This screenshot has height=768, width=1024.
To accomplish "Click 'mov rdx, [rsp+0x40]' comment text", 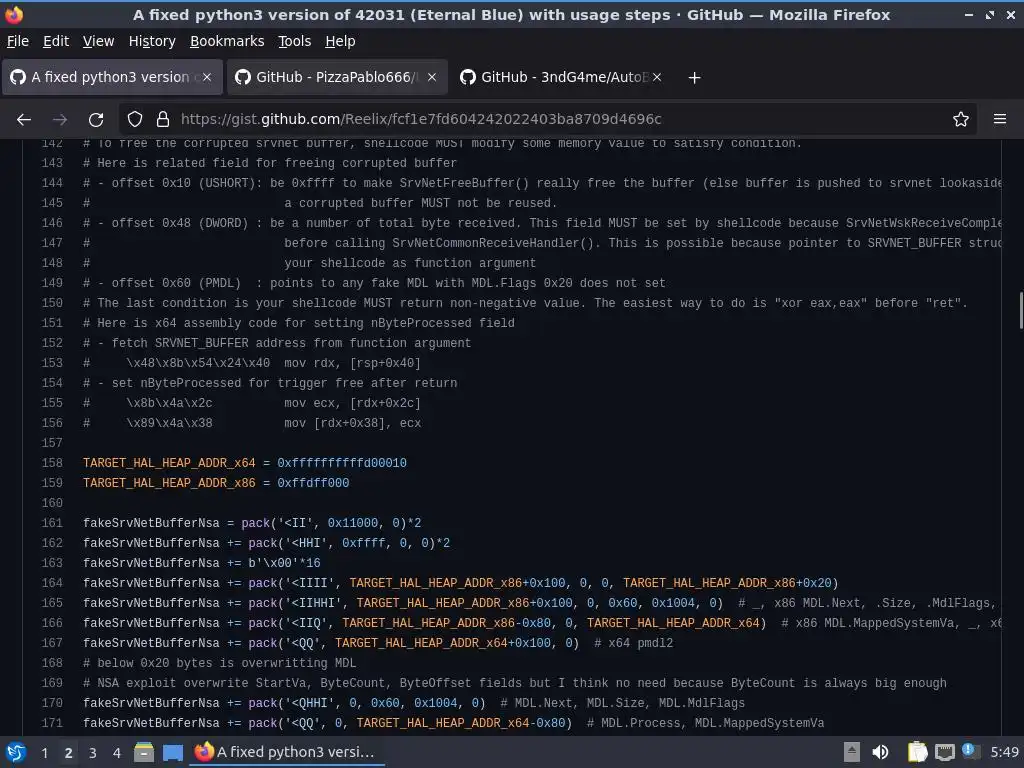I will click(353, 363).
